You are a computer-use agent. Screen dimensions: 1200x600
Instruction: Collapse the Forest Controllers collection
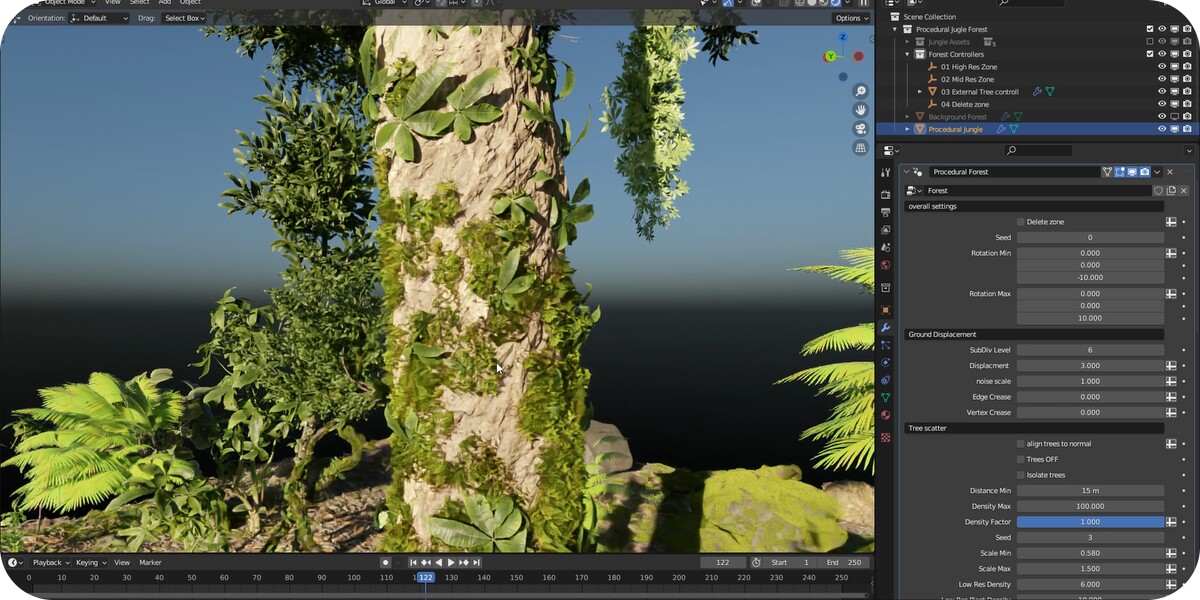908,54
